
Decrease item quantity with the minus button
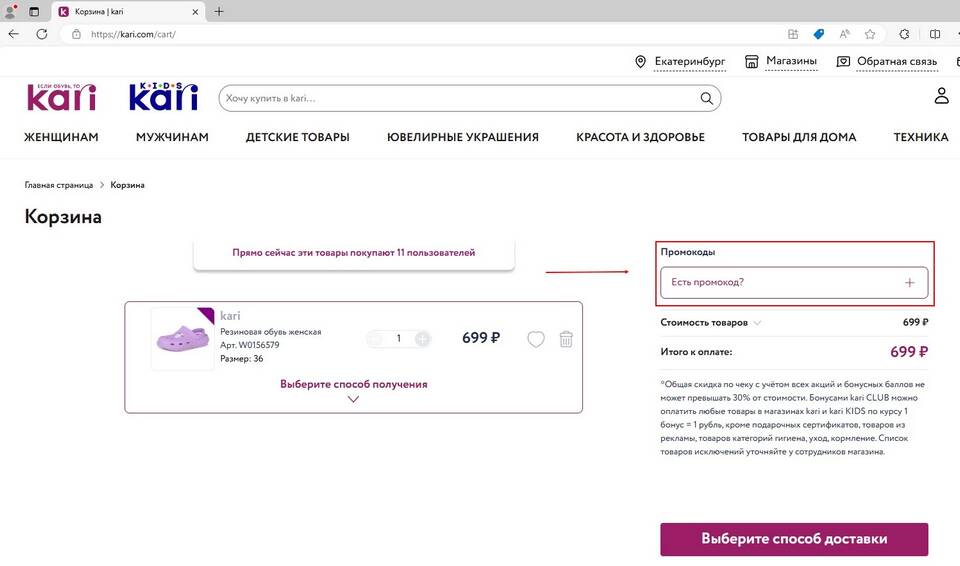pyautogui.click(x=375, y=339)
